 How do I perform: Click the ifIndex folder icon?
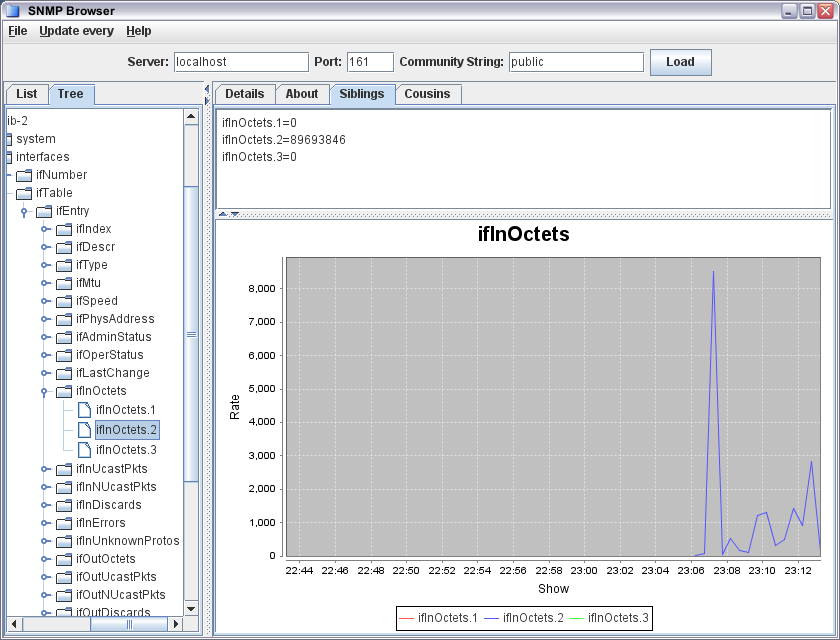click(64, 230)
